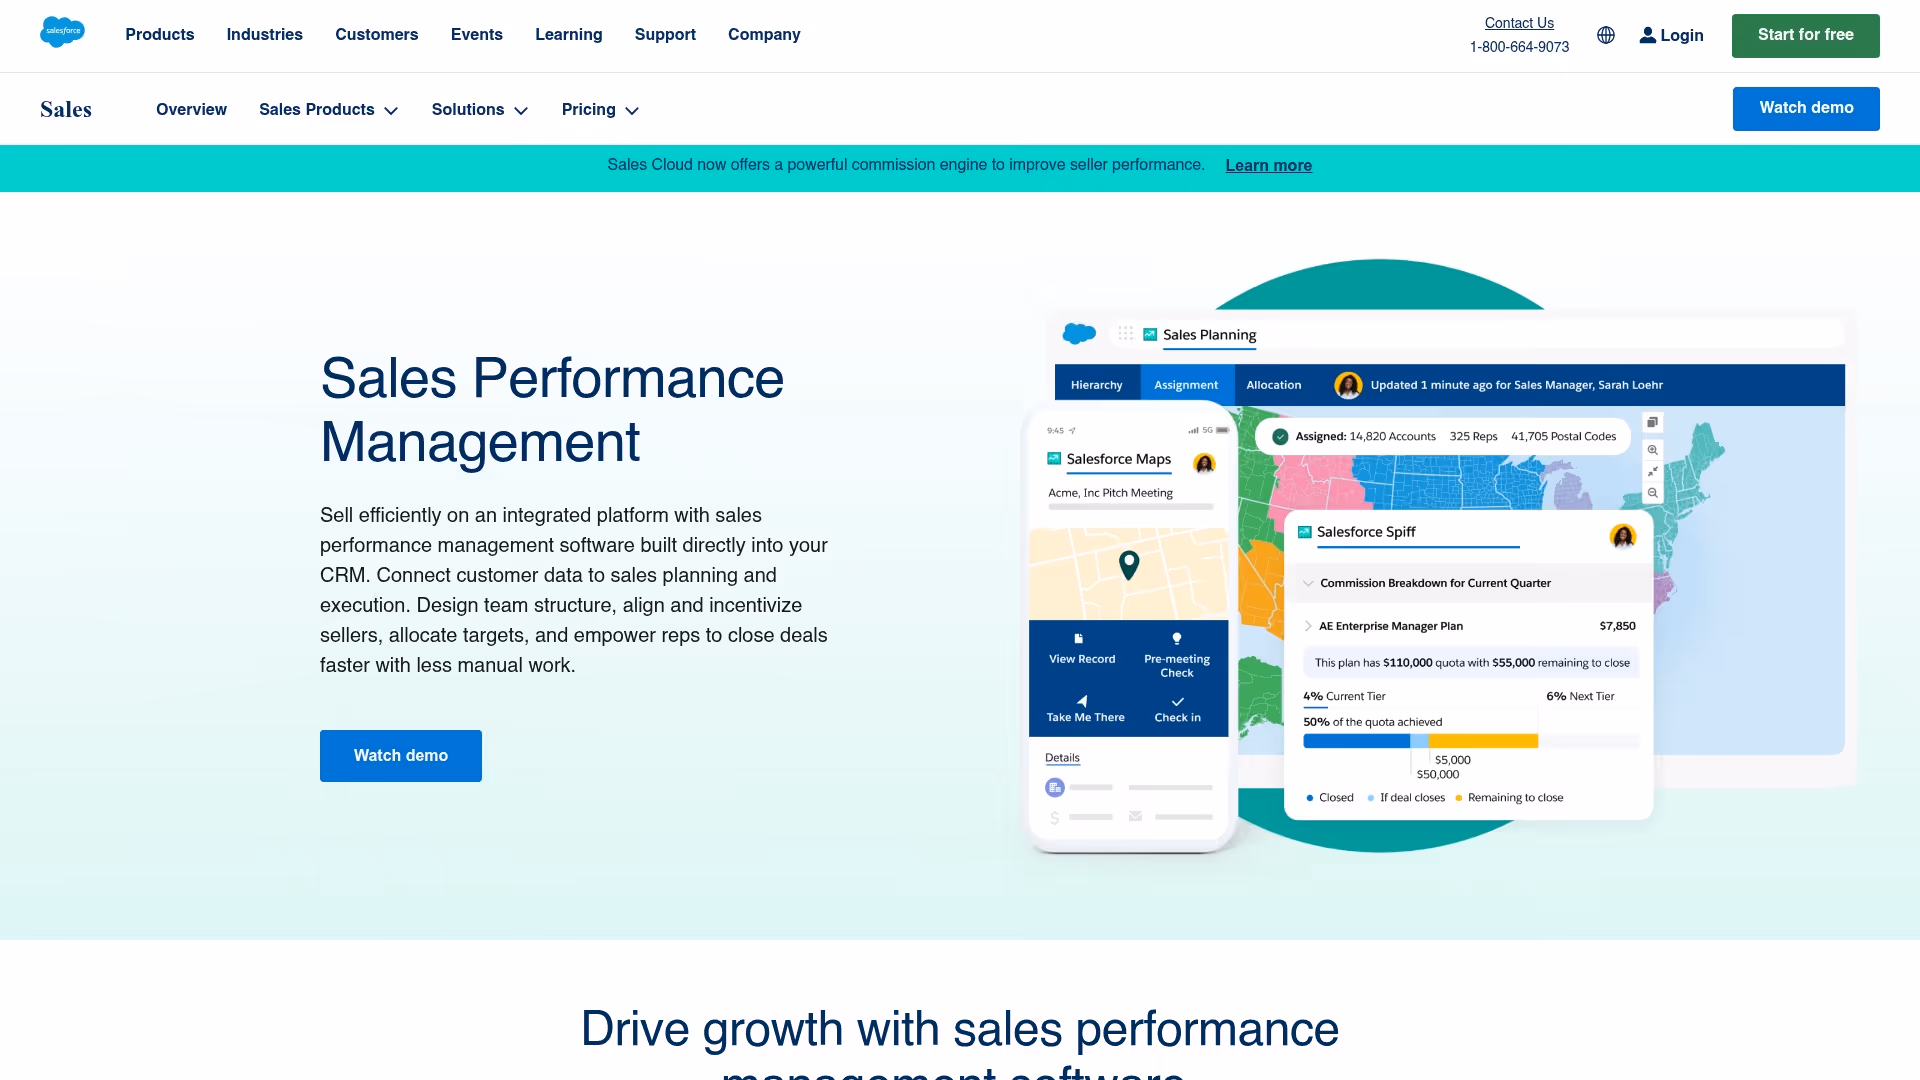
Task: Open the Pricing dropdown menu
Action: click(x=599, y=110)
